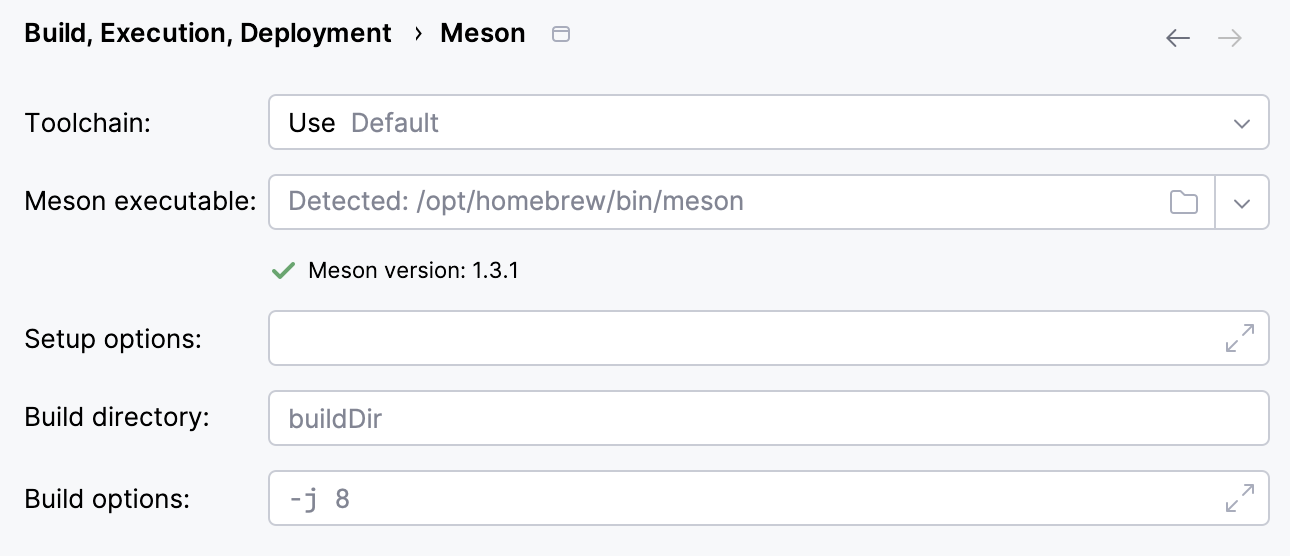Screen dimensions: 1290x556
Task: Click the 'Build directory:' label
Action: 117,417
